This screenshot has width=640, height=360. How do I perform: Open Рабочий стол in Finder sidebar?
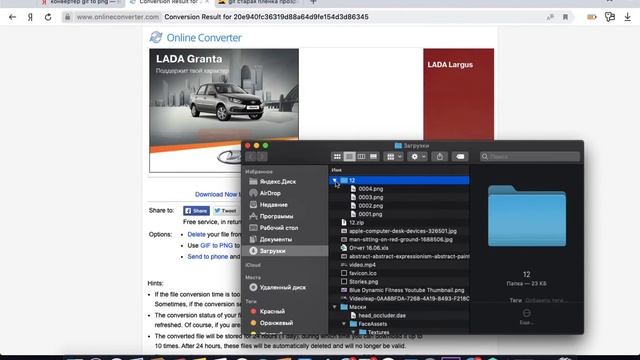tap(279, 228)
